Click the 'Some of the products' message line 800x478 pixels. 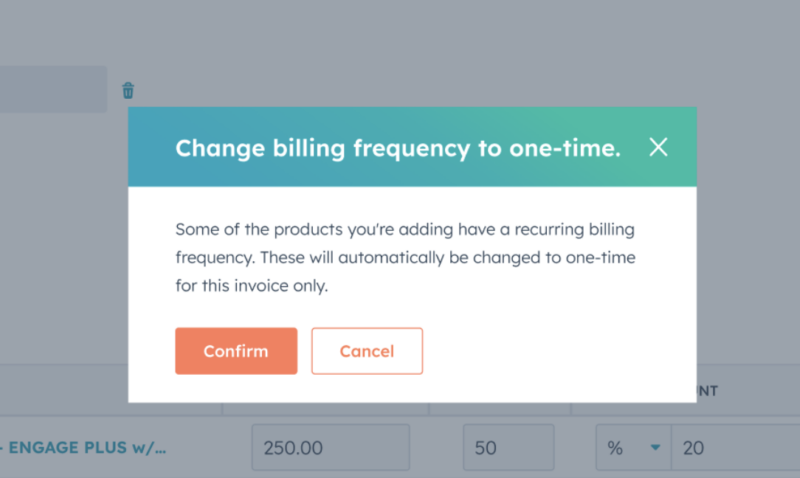405,230
